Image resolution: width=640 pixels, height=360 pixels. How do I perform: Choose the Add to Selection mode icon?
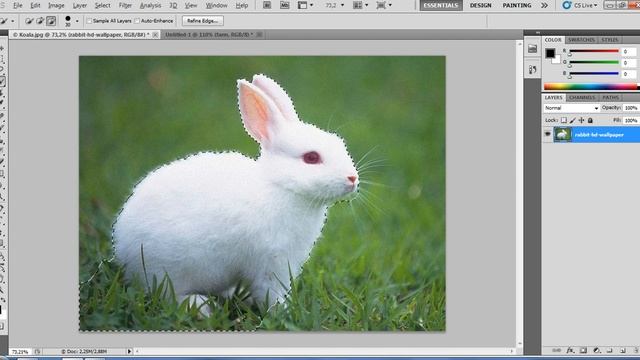pos(40,21)
